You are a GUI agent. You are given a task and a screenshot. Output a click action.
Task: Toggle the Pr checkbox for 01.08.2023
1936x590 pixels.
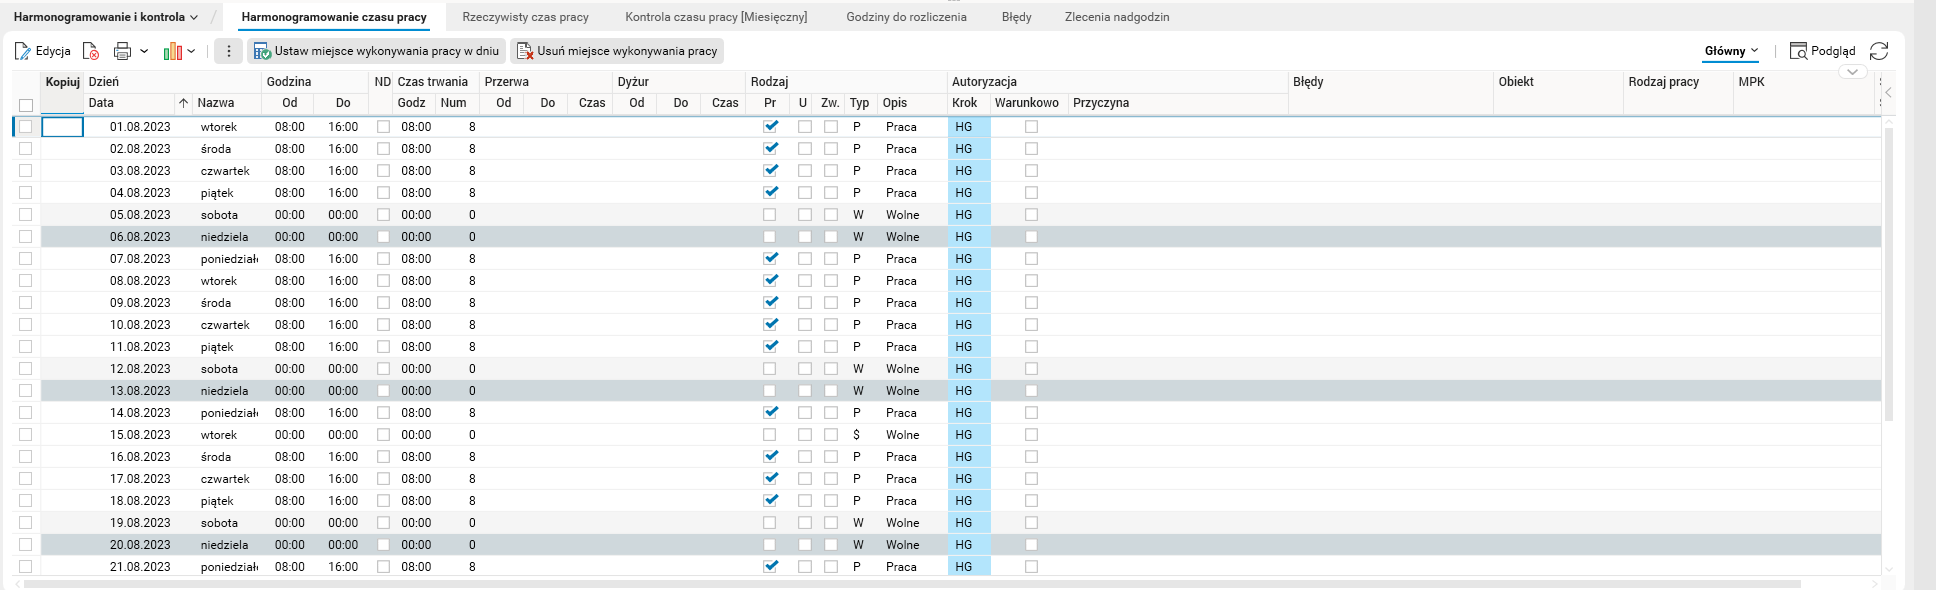(770, 127)
